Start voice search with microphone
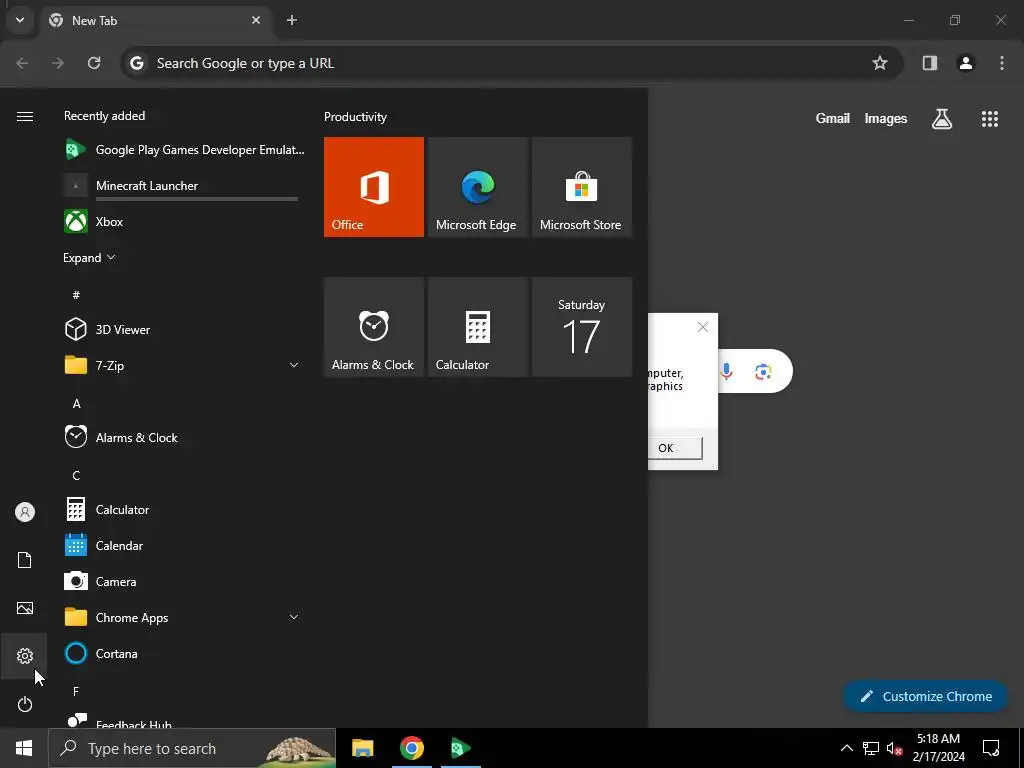The image size is (1024, 768). (726, 372)
